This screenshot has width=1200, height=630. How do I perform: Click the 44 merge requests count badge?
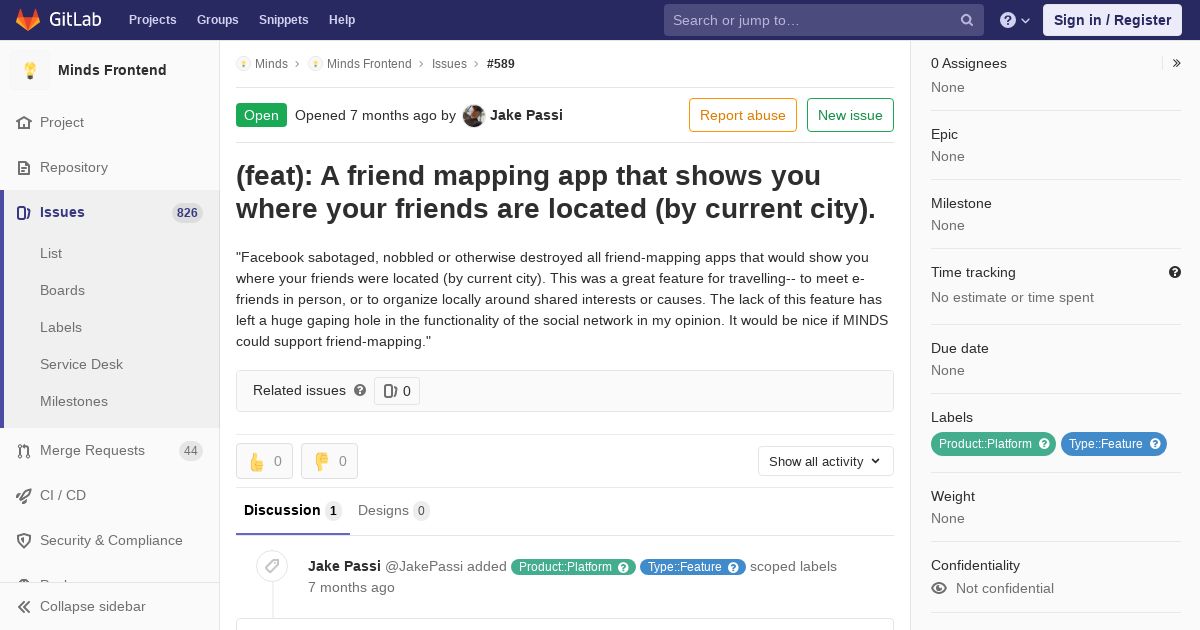(191, 451)
